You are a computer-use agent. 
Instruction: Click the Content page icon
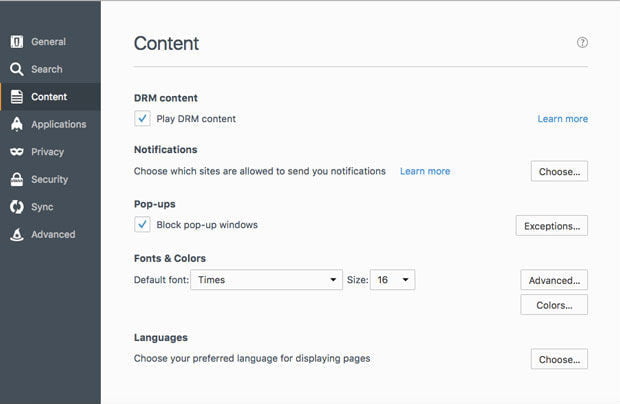point(16,97)
